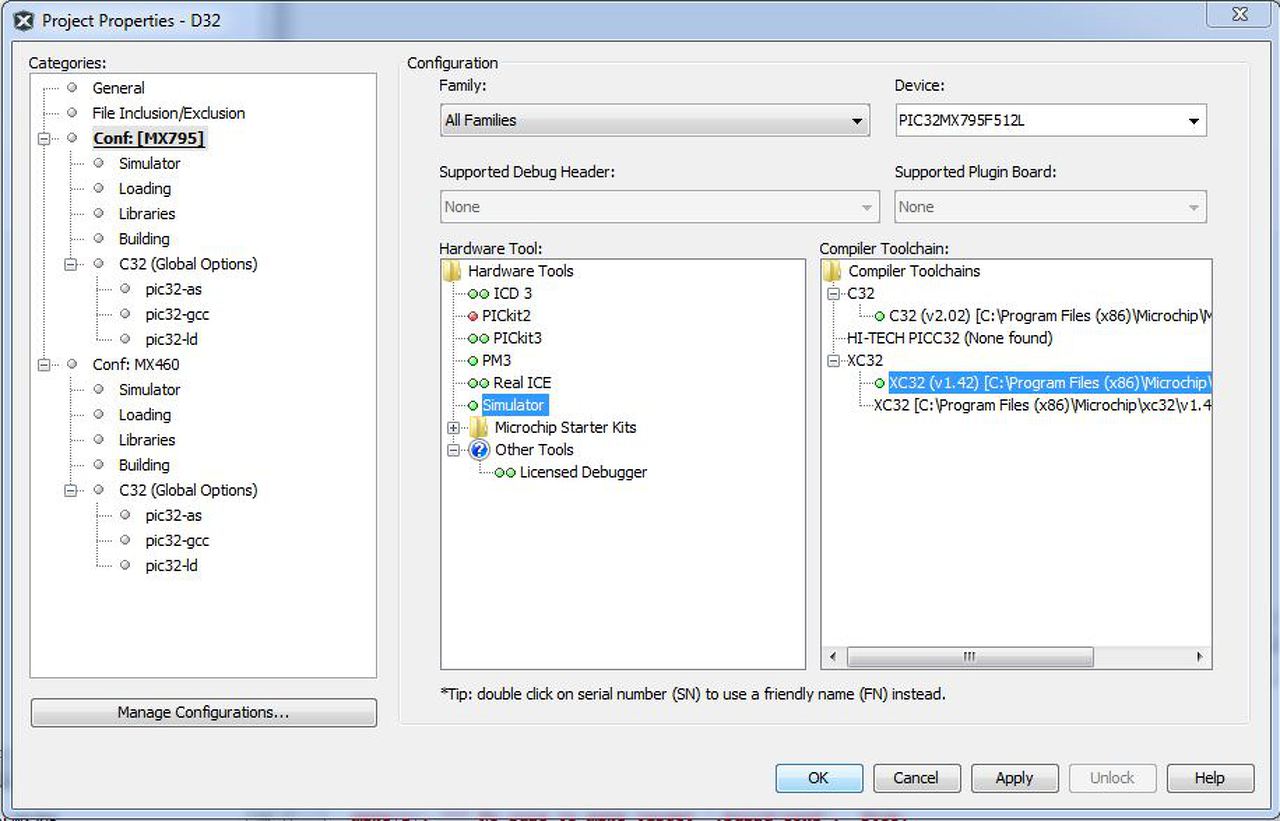This screenshot has height=821, width=1280.
Task: Select the General category
Action: click(x=118, y=88)
